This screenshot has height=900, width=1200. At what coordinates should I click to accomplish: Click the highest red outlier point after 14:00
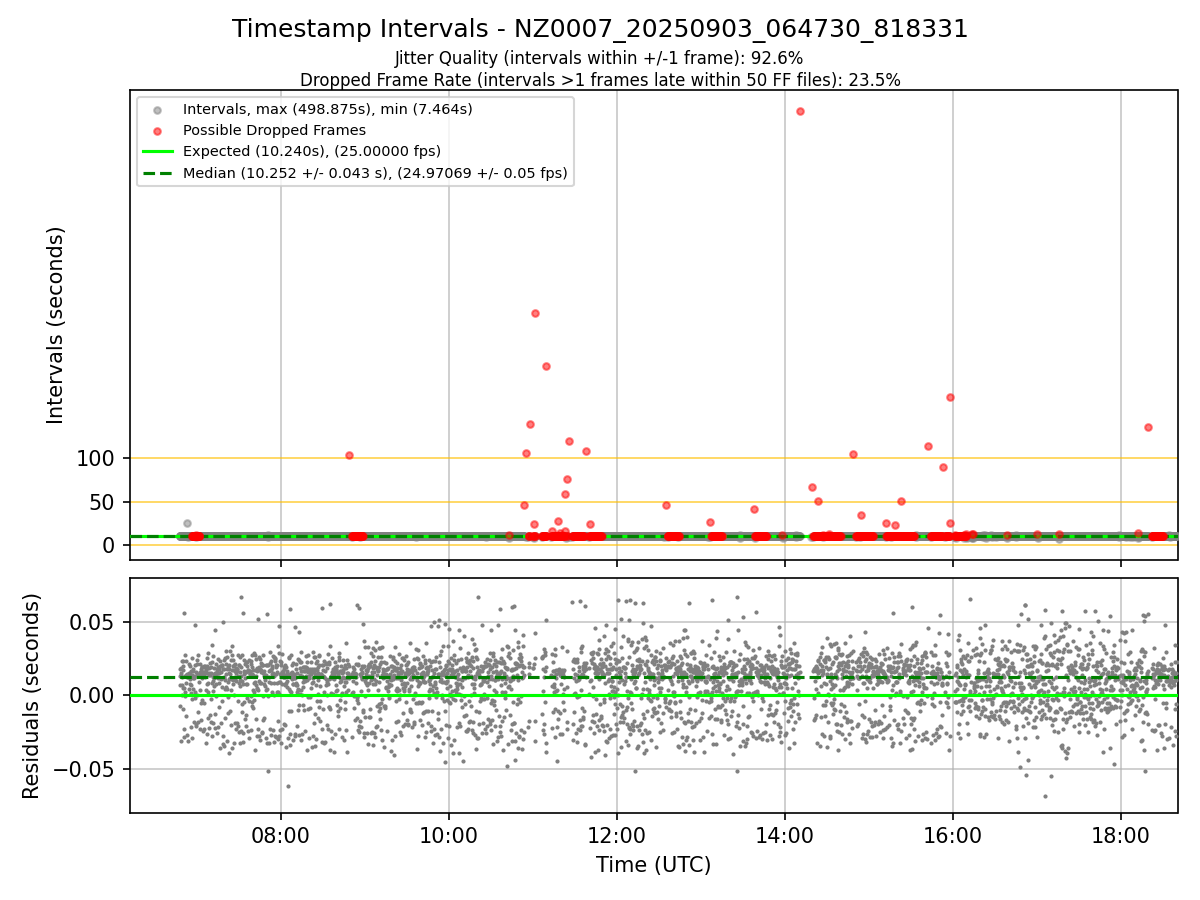pos(800,111)
